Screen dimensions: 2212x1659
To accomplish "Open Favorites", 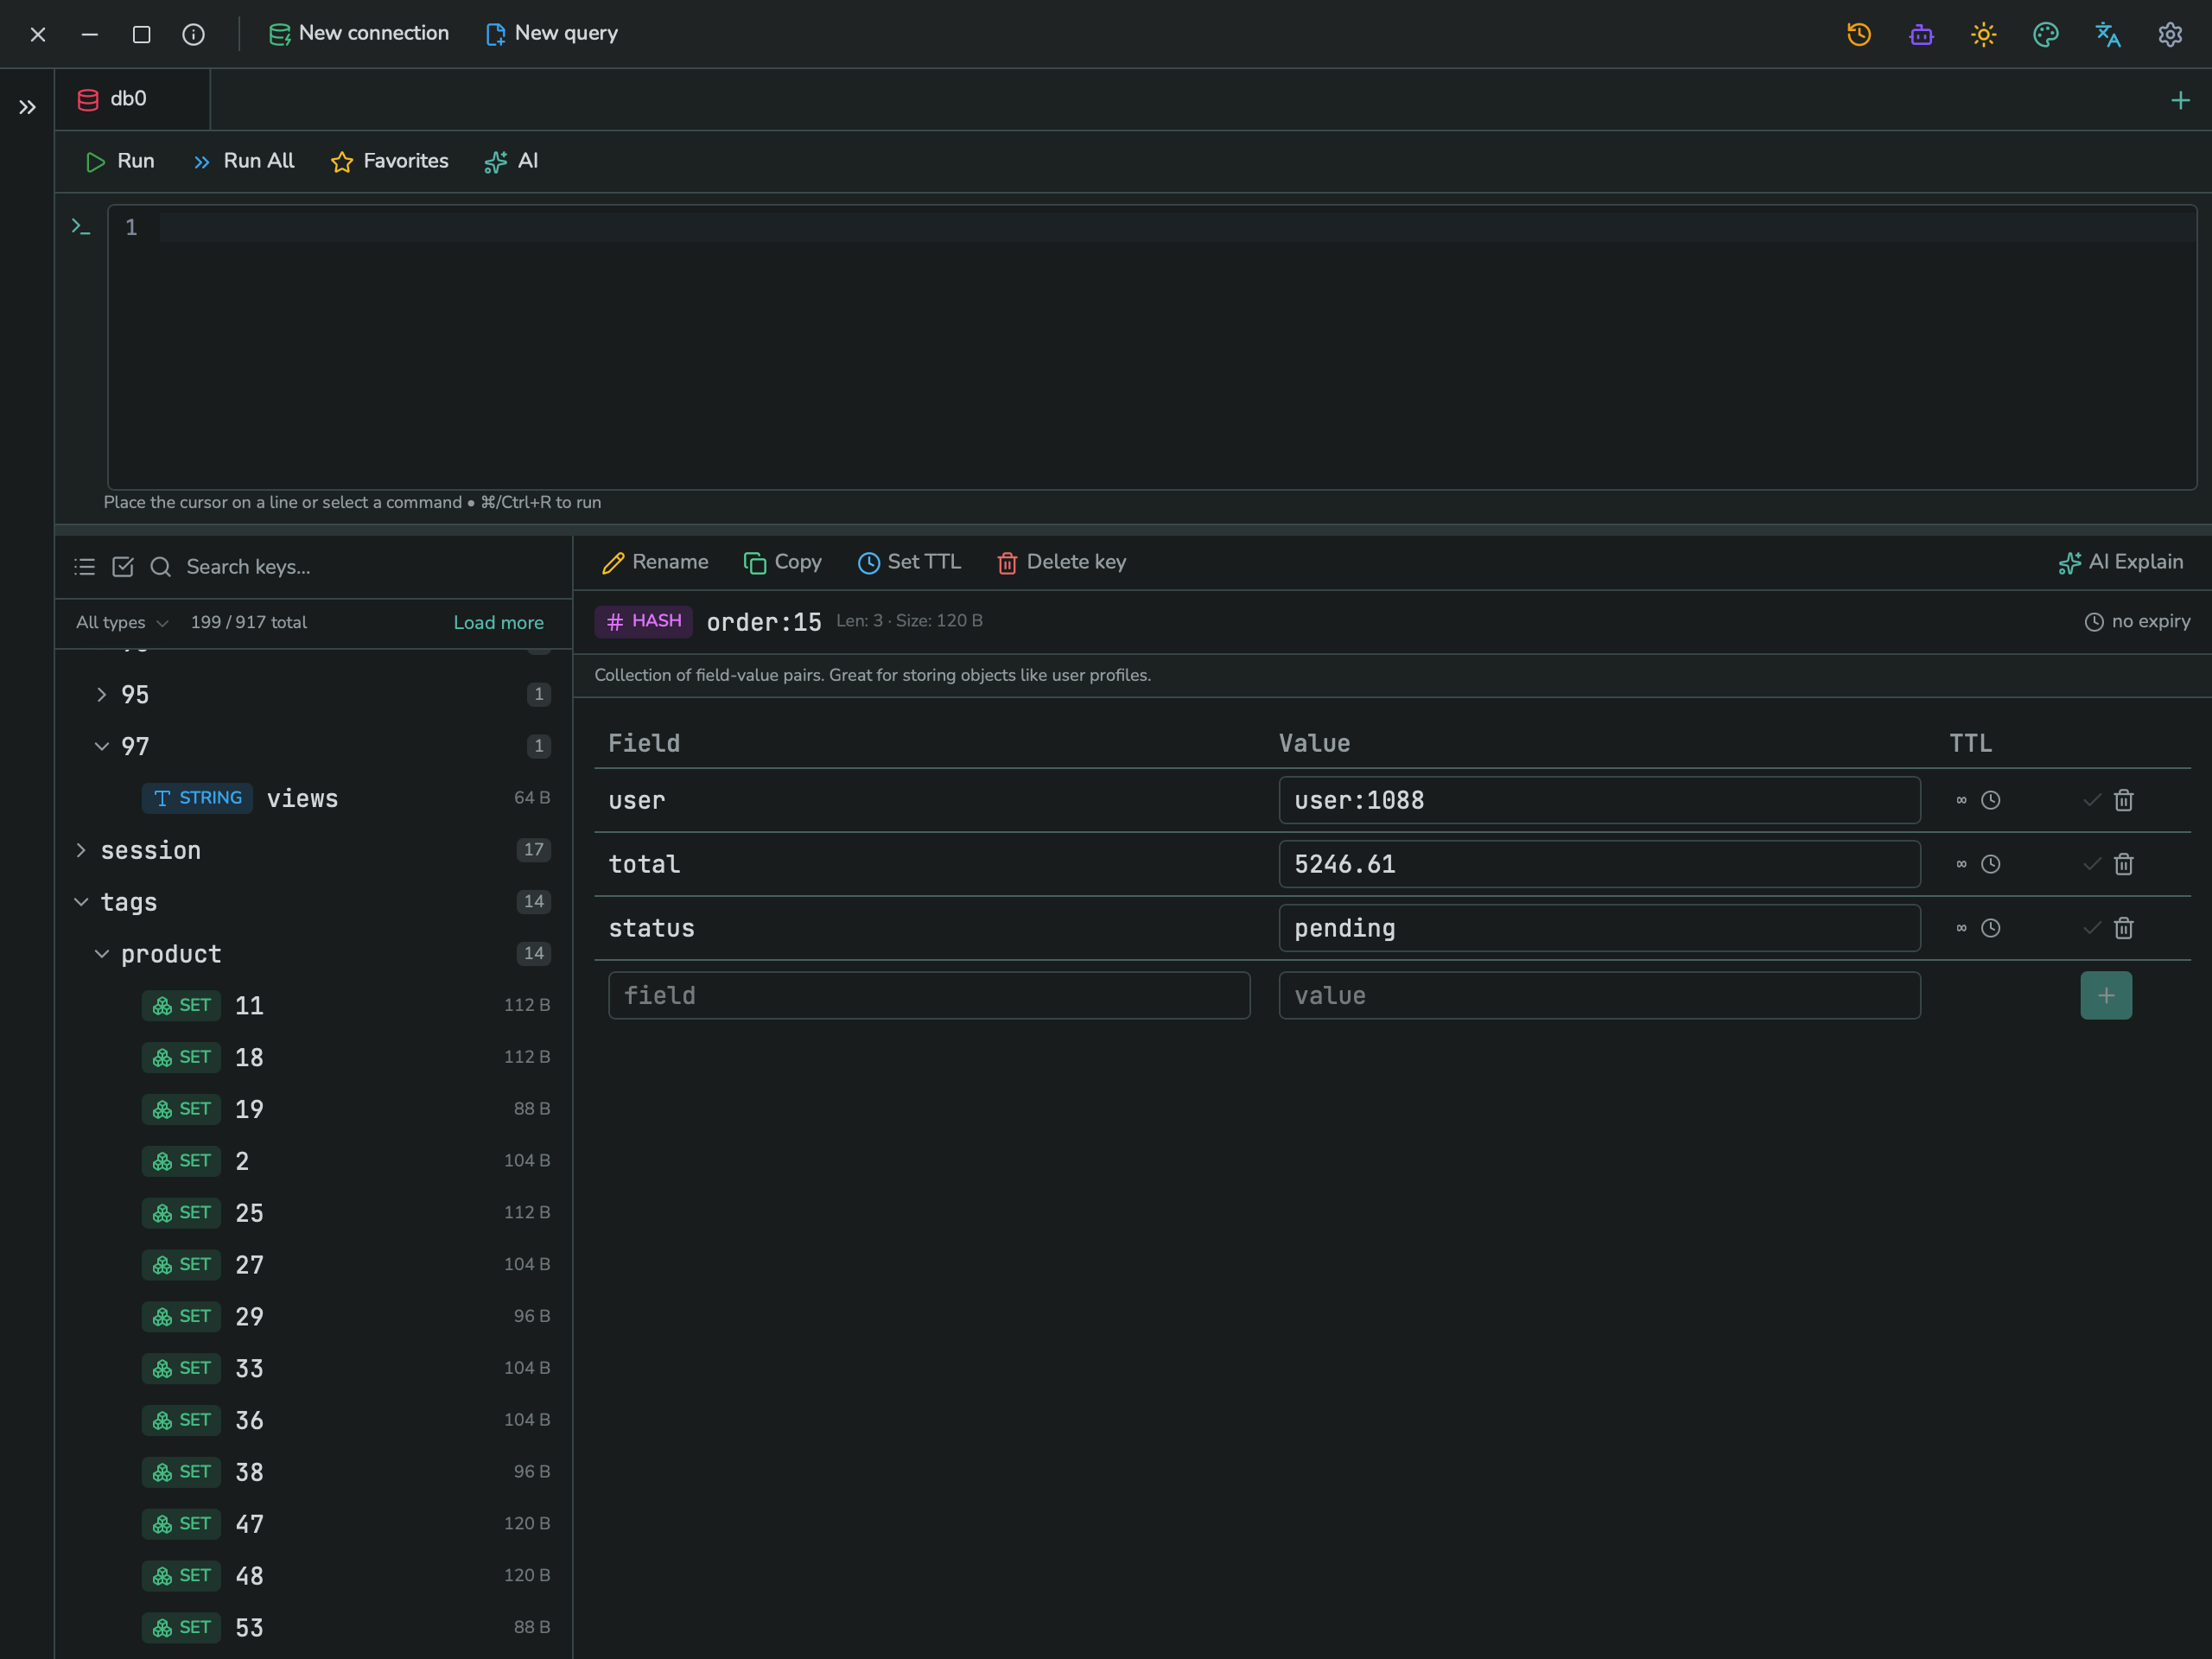I will tap(389, 161).
